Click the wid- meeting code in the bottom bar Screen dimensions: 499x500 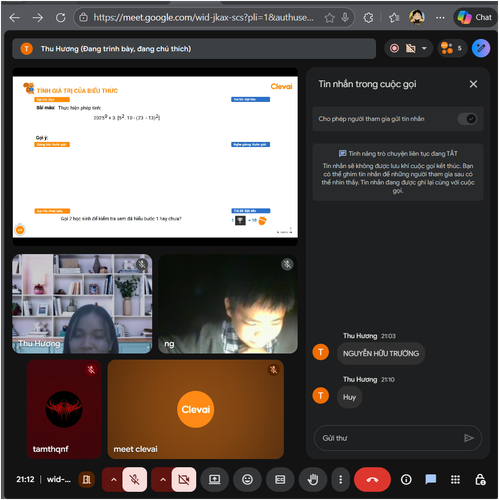[59, 479]
